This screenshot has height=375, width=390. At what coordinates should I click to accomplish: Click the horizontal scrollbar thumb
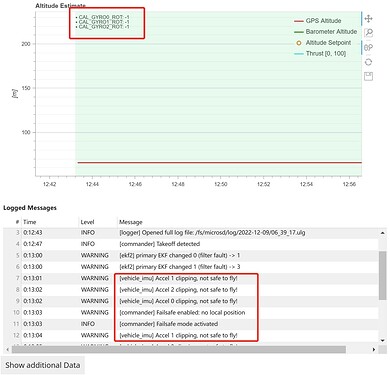pos(179,349)
